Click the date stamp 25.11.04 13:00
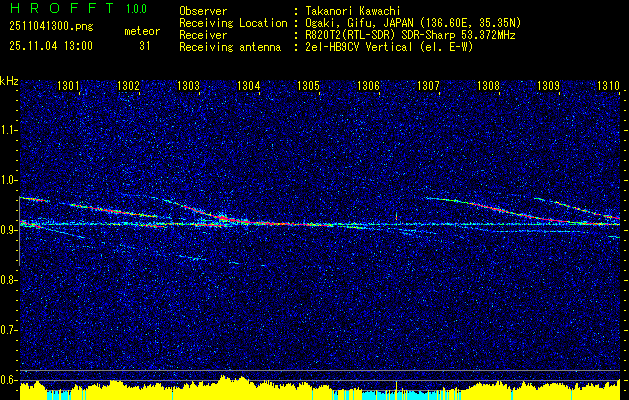Screen dimensions: 629x400 click(x=51, y=46)
